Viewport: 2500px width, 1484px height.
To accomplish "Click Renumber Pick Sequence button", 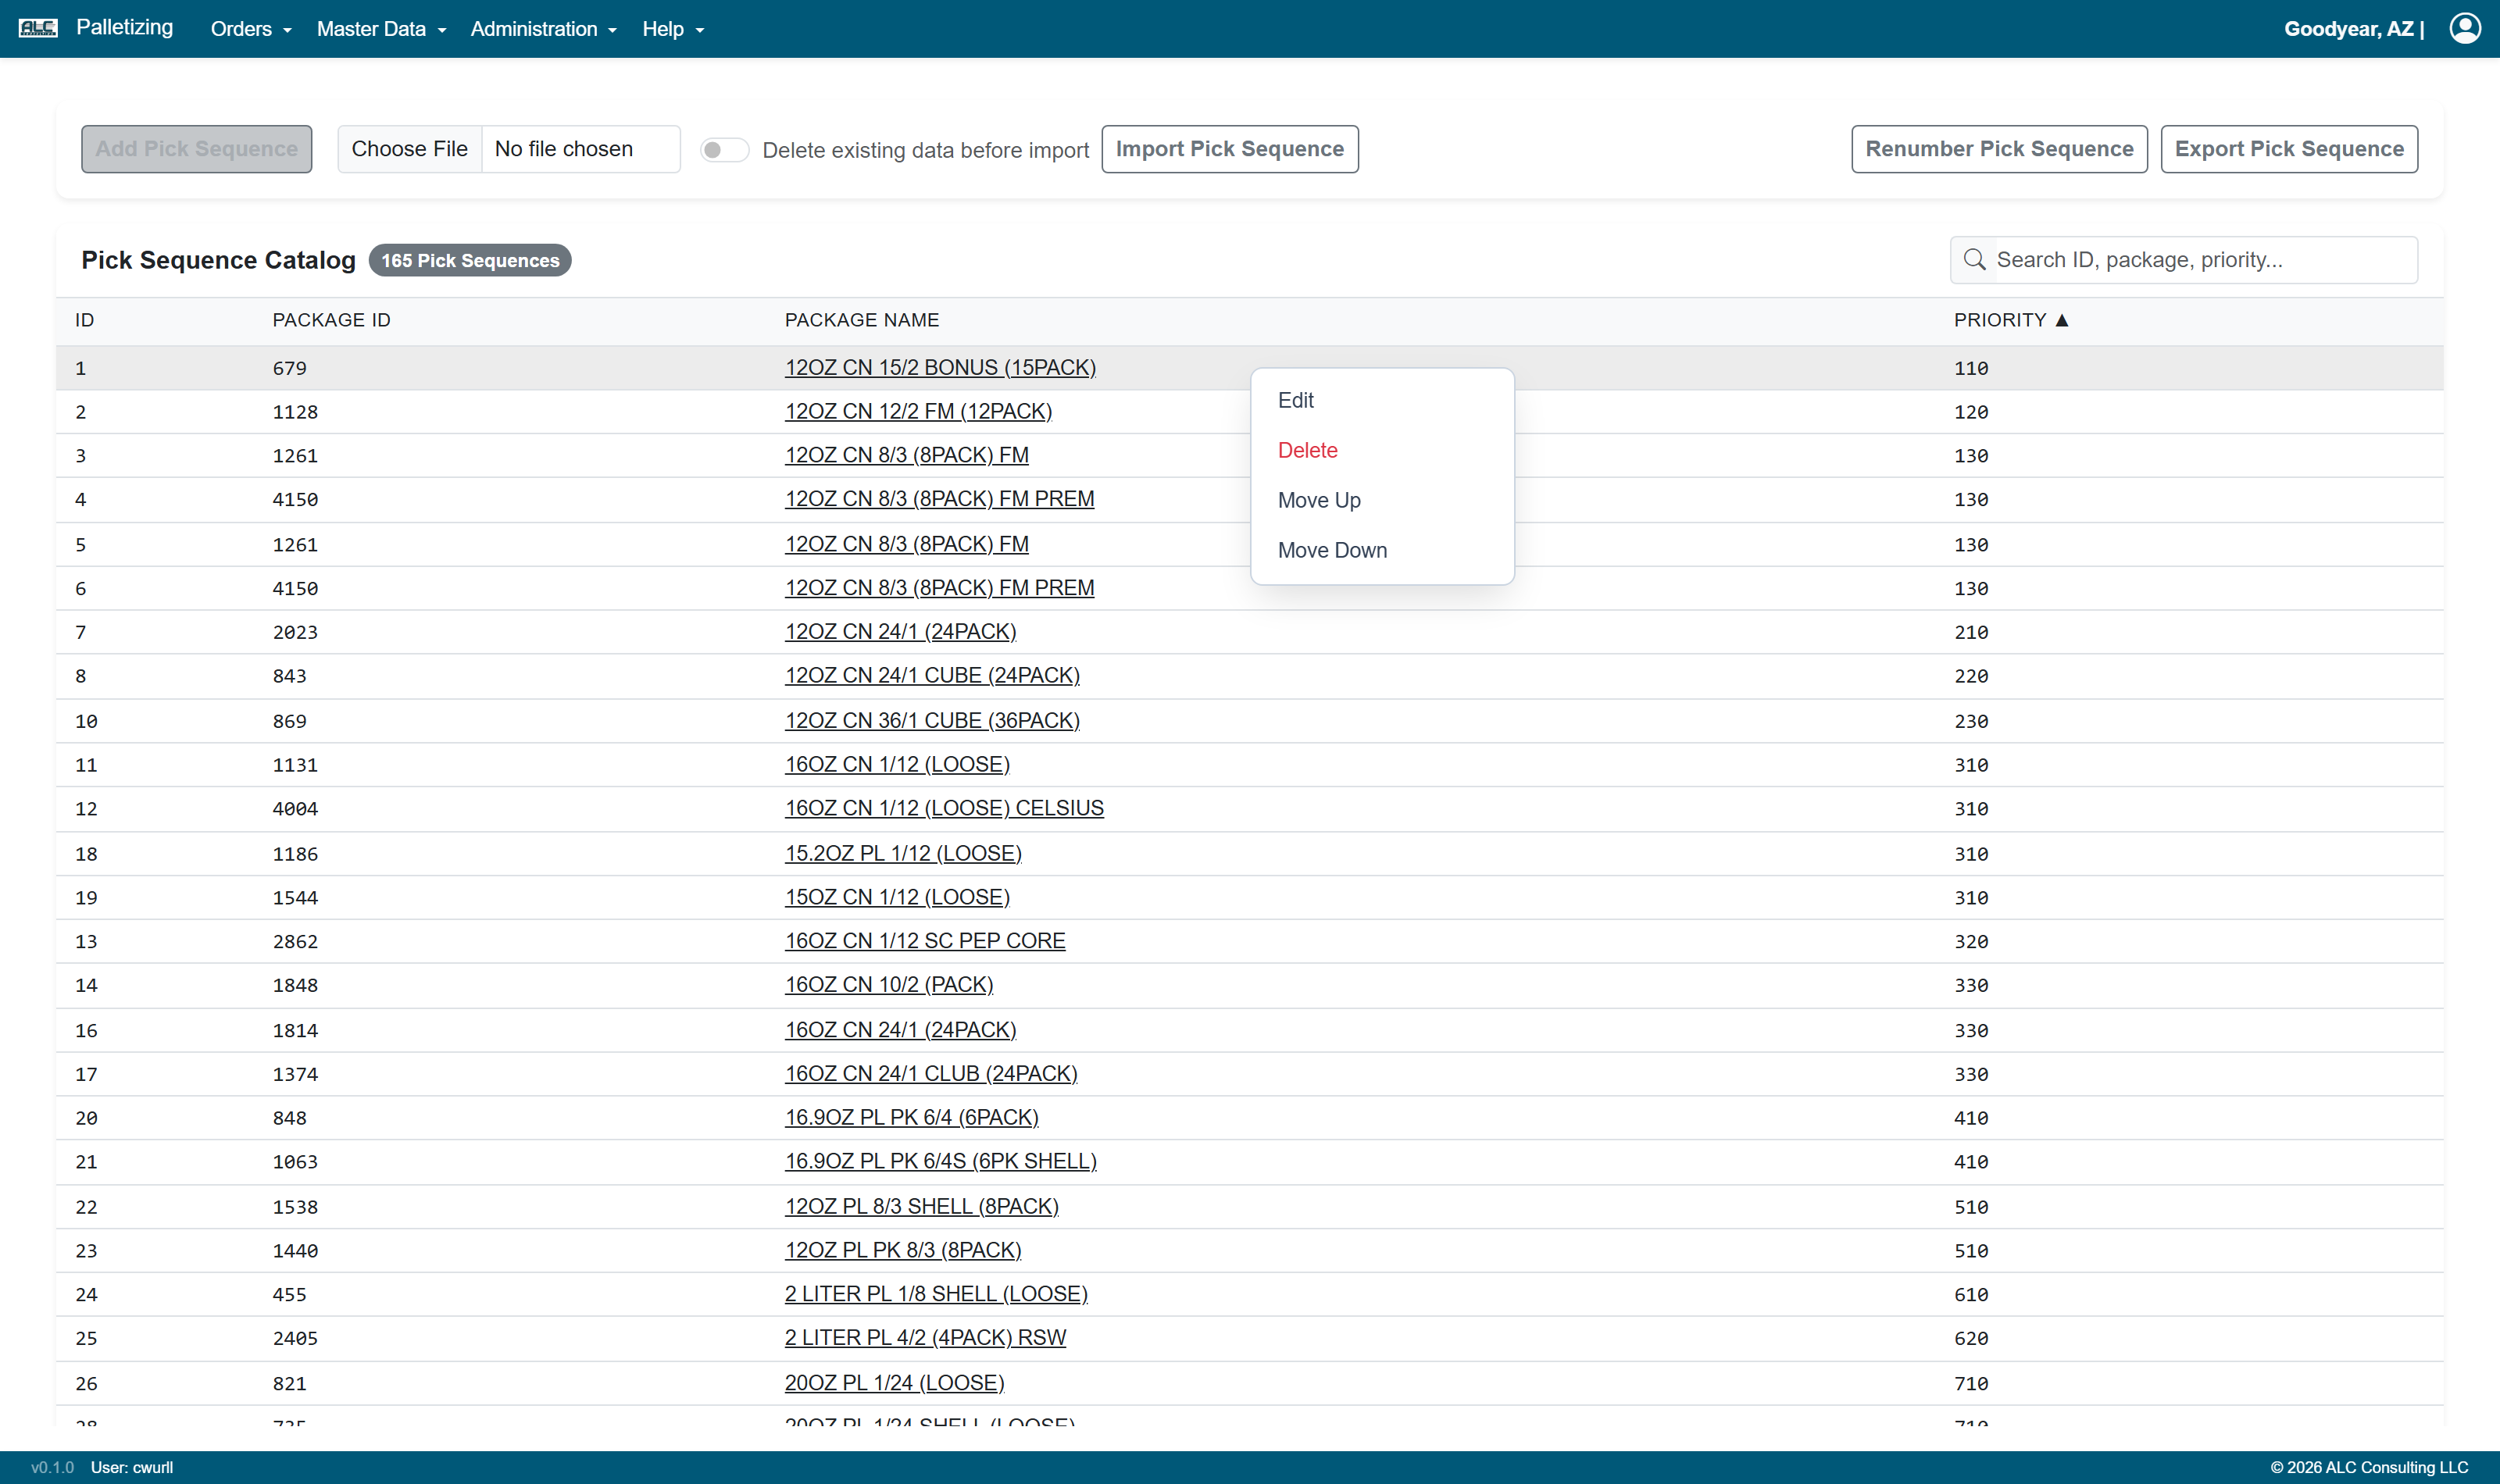I will [x=1999, y=149].
